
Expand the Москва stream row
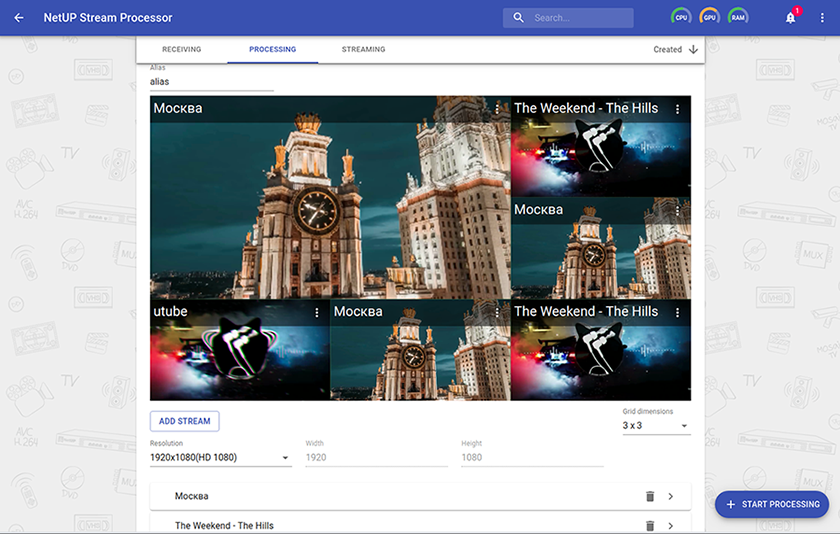point(671,497)
